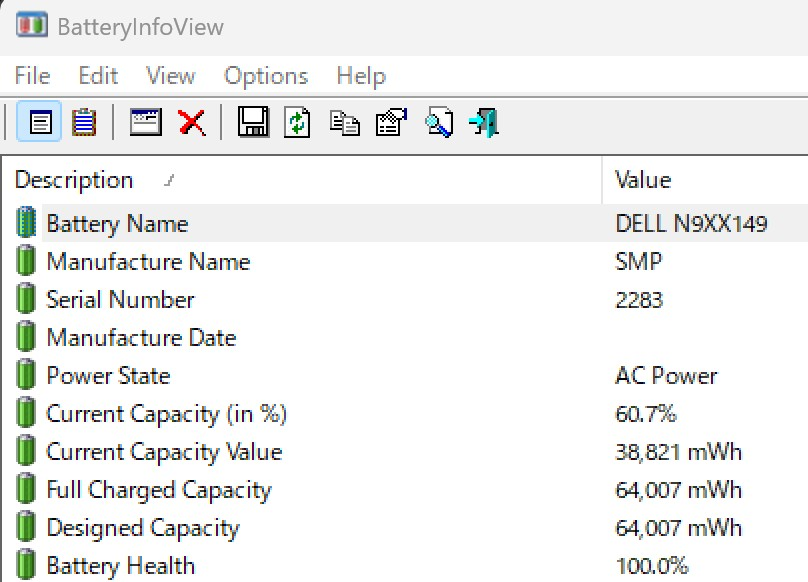Select the Power State row
This screenshot has height=582, width=808.
(406, 375)
